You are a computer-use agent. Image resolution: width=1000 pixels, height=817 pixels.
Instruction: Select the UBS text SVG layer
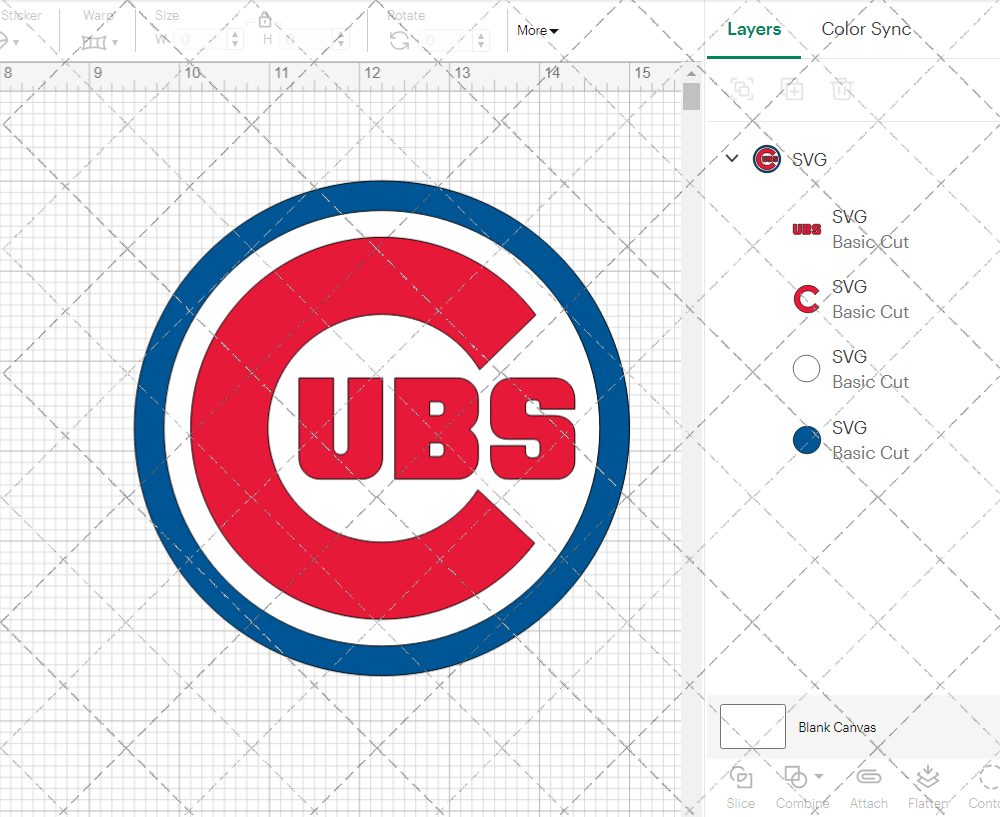tap(853, 229)
